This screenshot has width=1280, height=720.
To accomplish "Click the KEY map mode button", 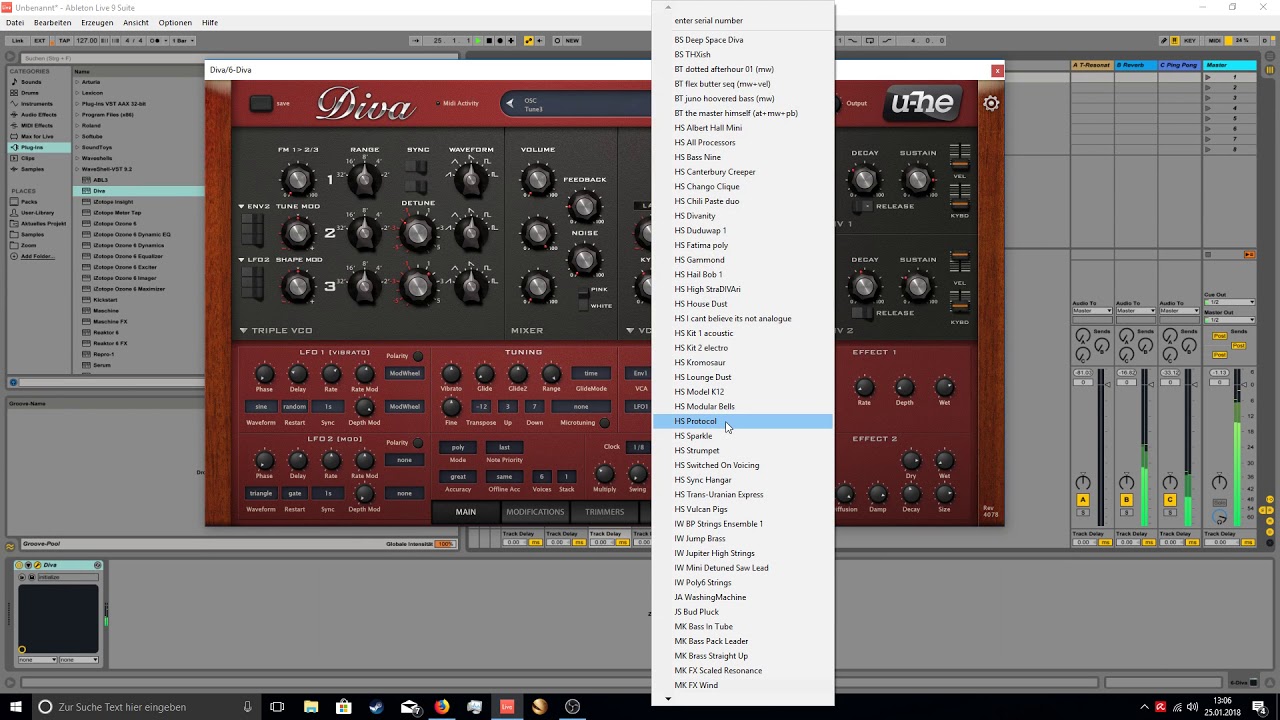I will point(1190,40).
